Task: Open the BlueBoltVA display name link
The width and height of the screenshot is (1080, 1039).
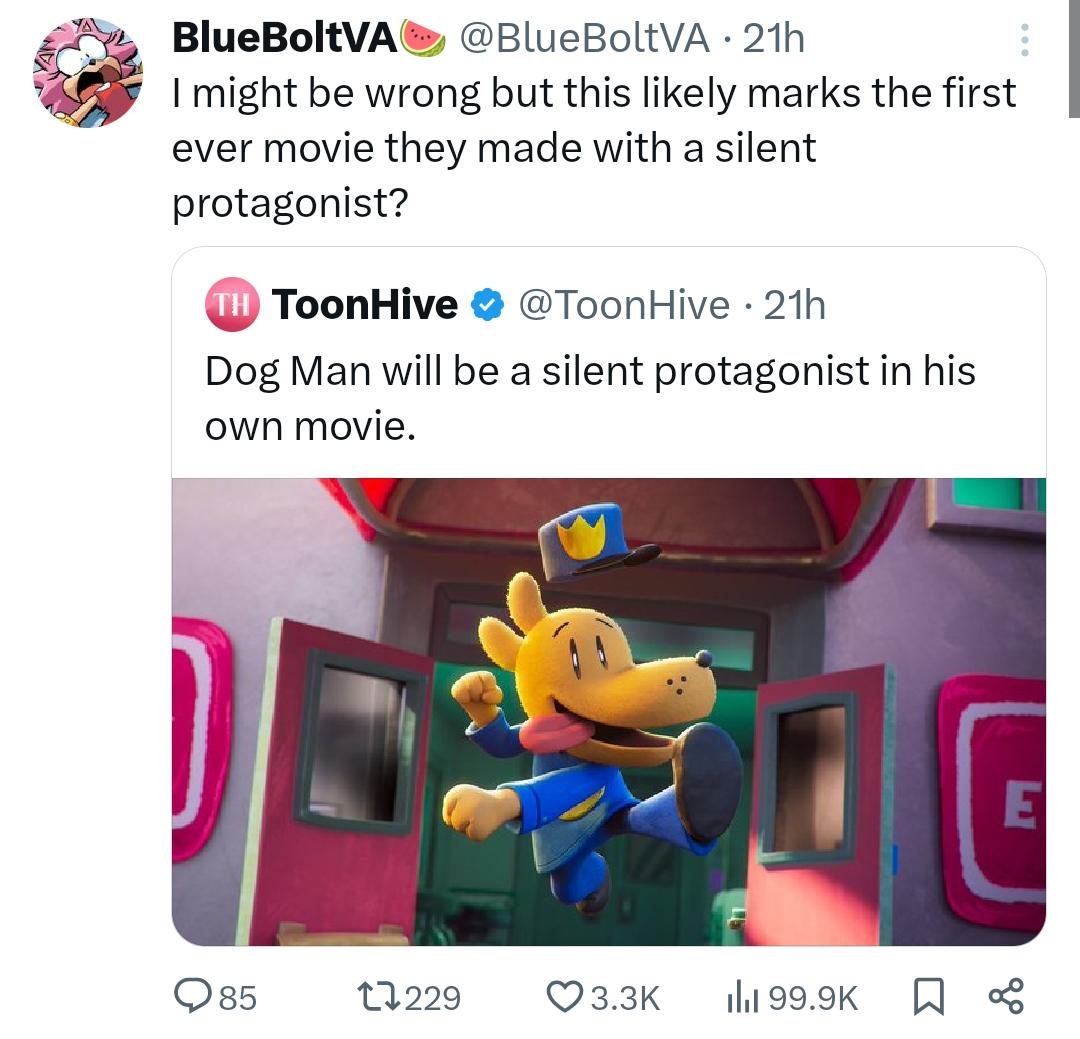Action: [286, 38]
